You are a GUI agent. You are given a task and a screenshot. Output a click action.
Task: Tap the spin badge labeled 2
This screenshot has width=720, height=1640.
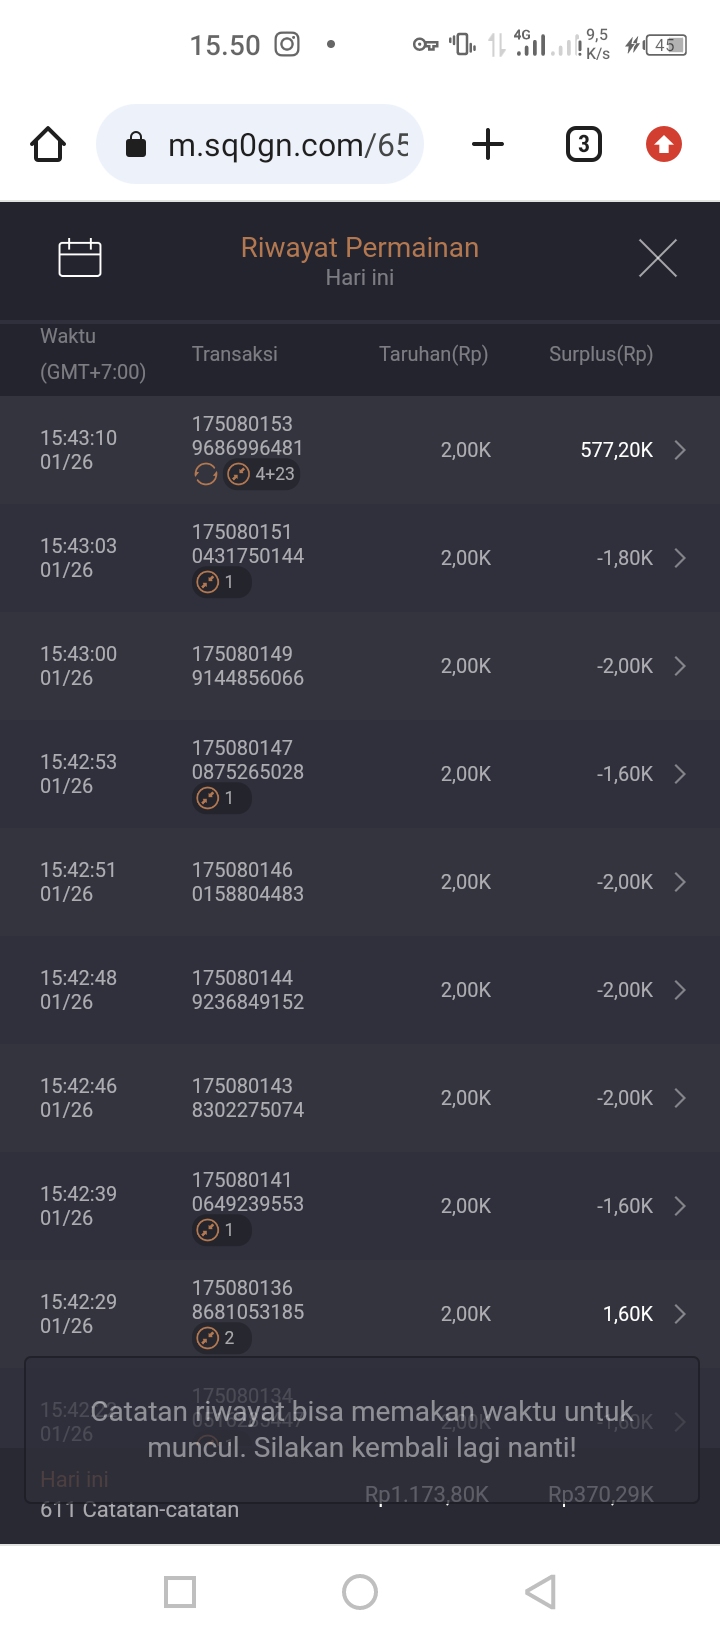tap(220, 1338)
